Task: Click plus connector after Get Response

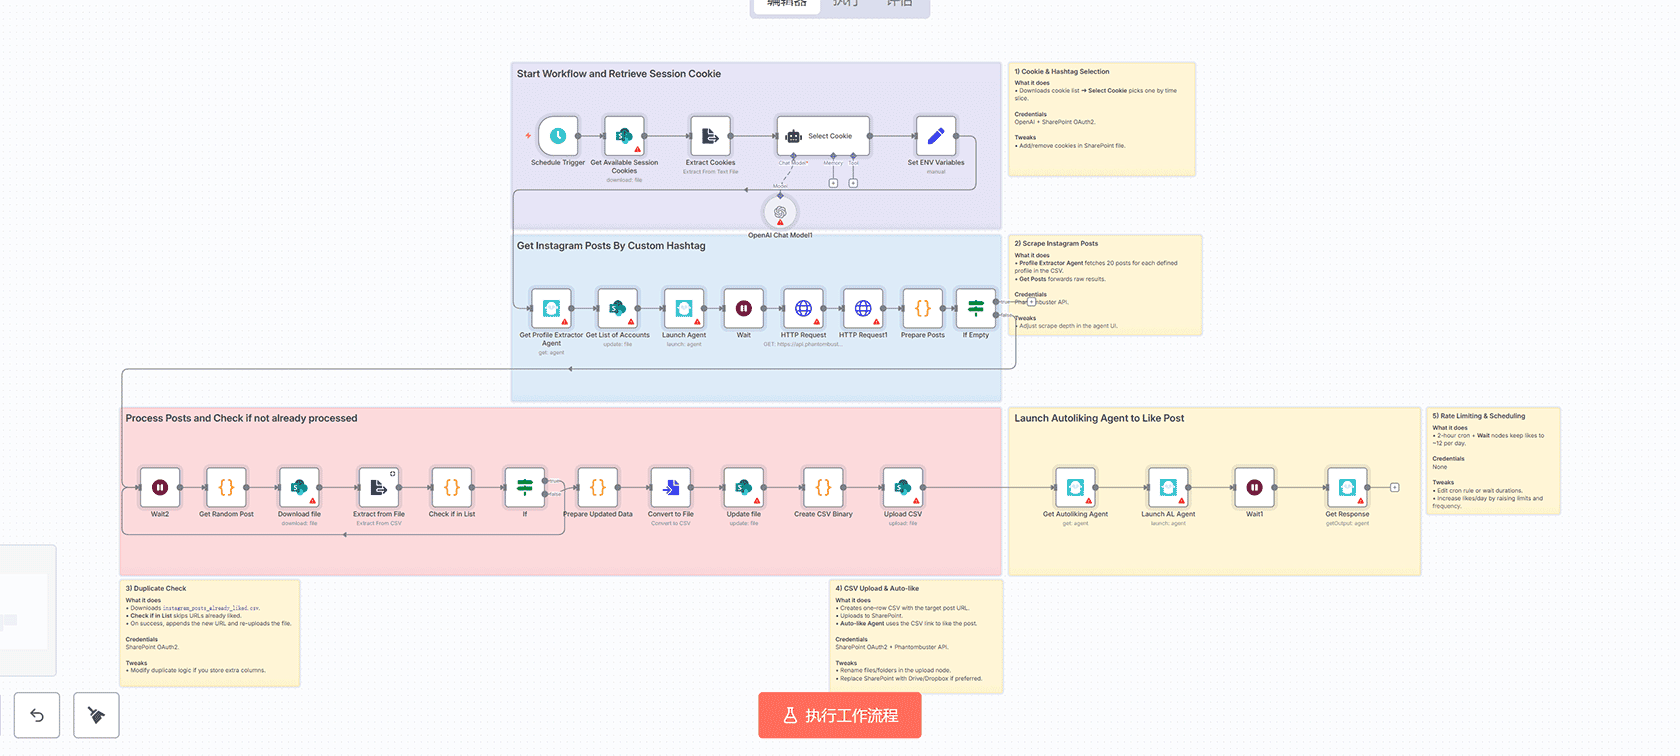Action: coord(1394,488)
